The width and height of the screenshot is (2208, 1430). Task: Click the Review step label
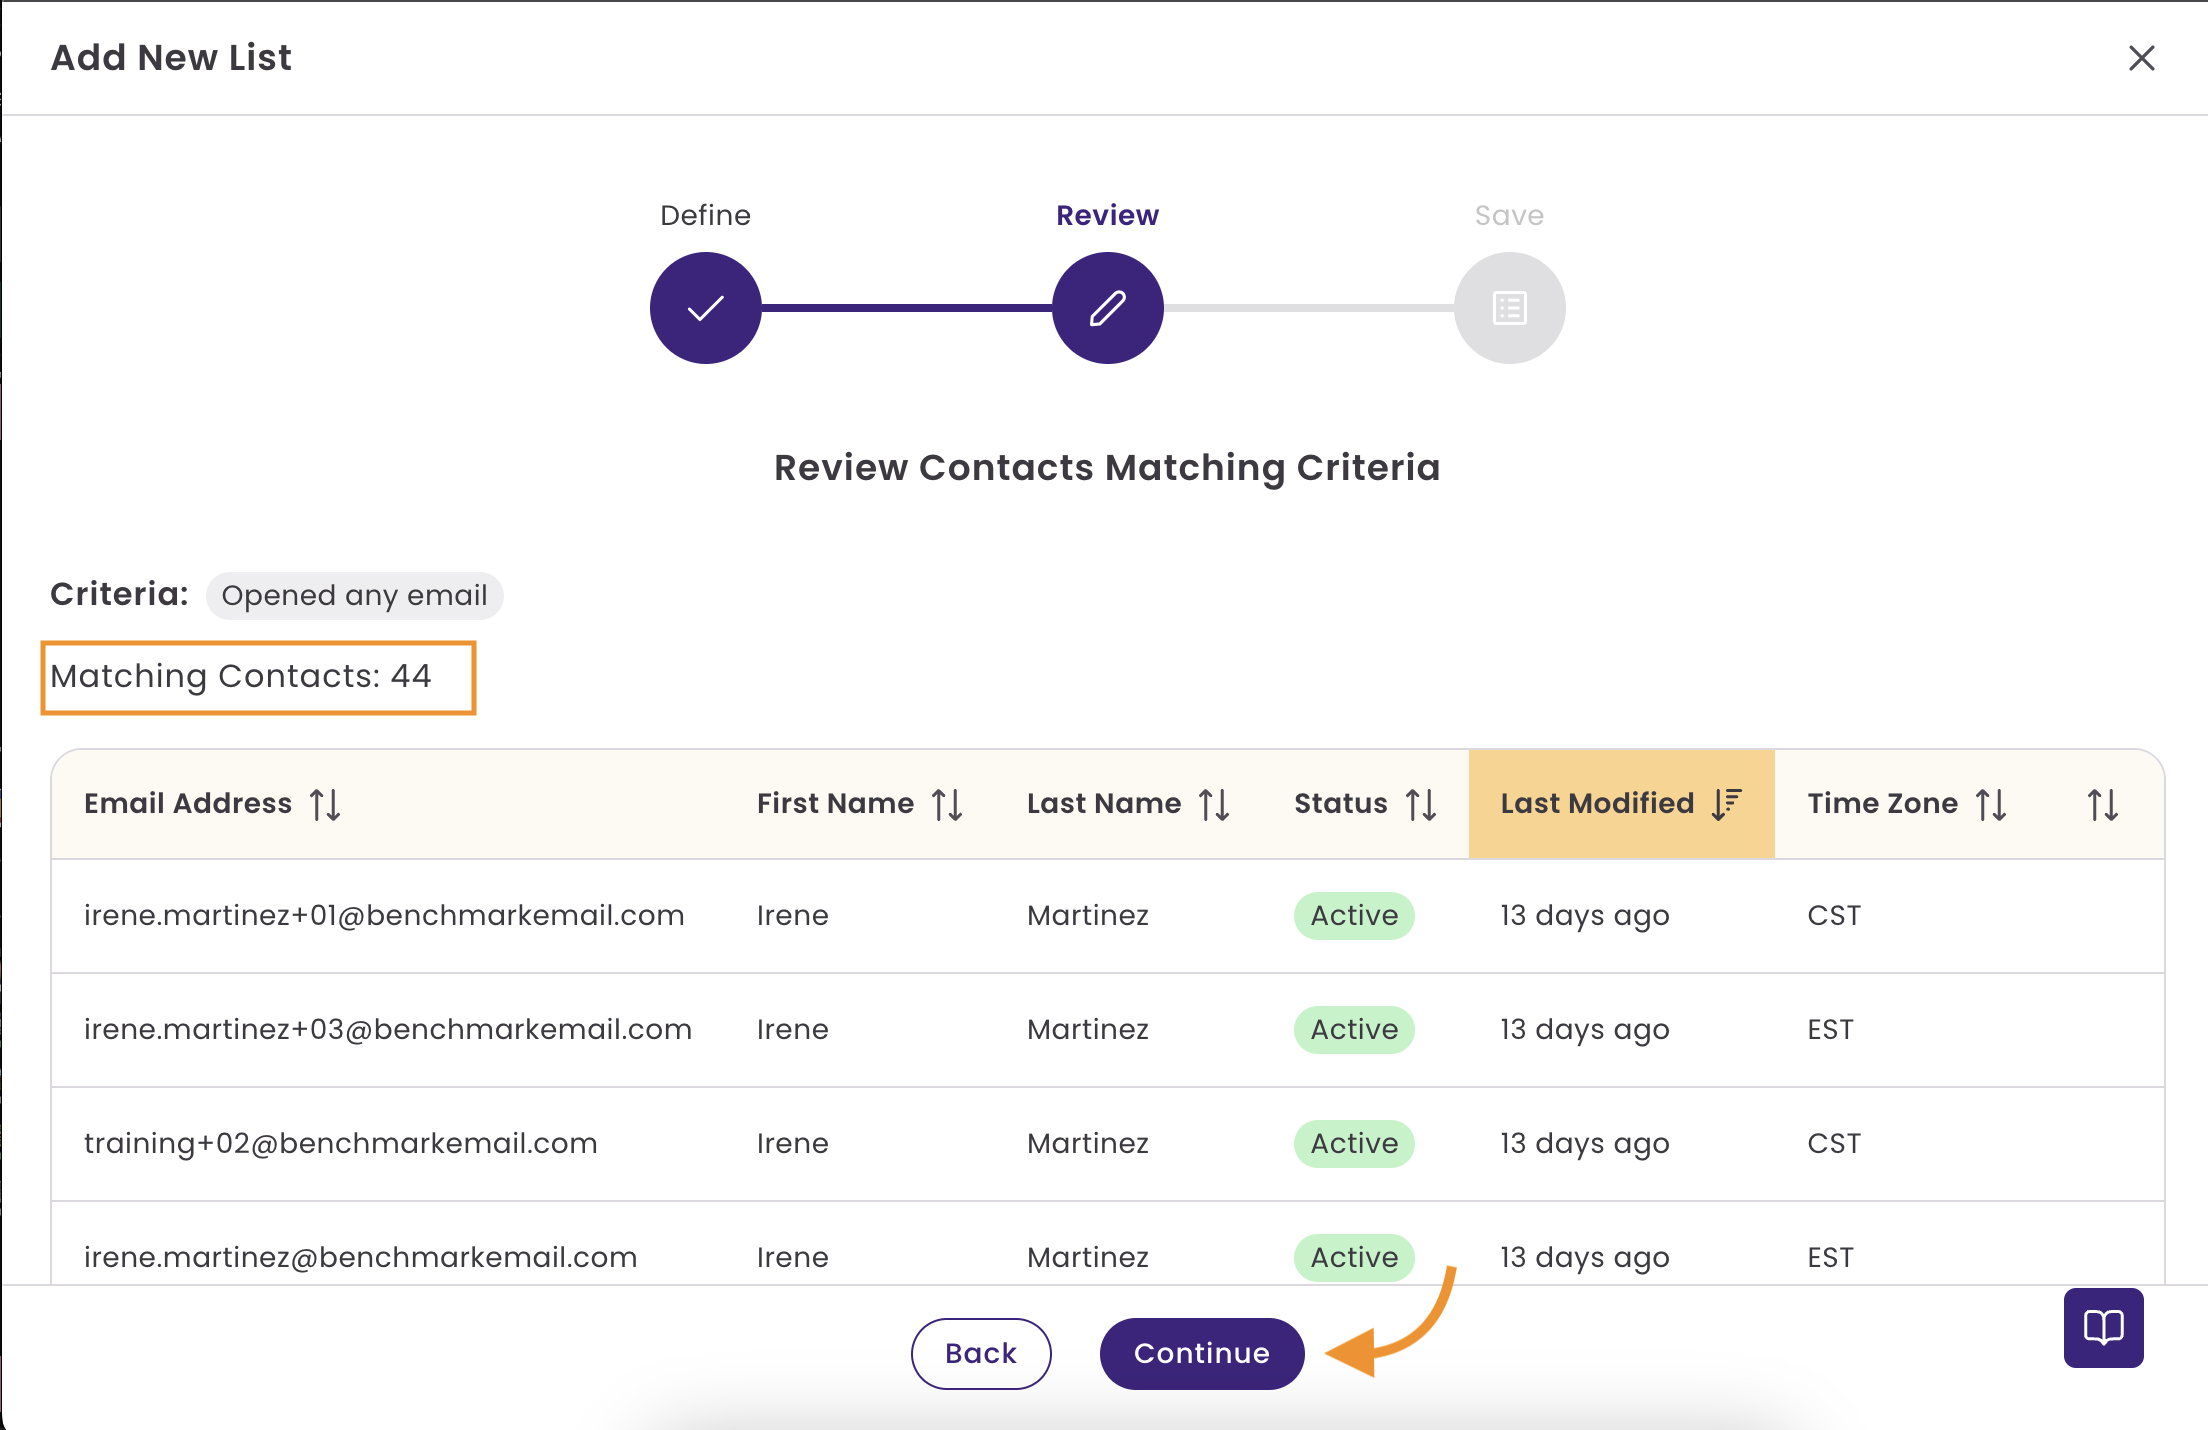tap(1107, 215)
